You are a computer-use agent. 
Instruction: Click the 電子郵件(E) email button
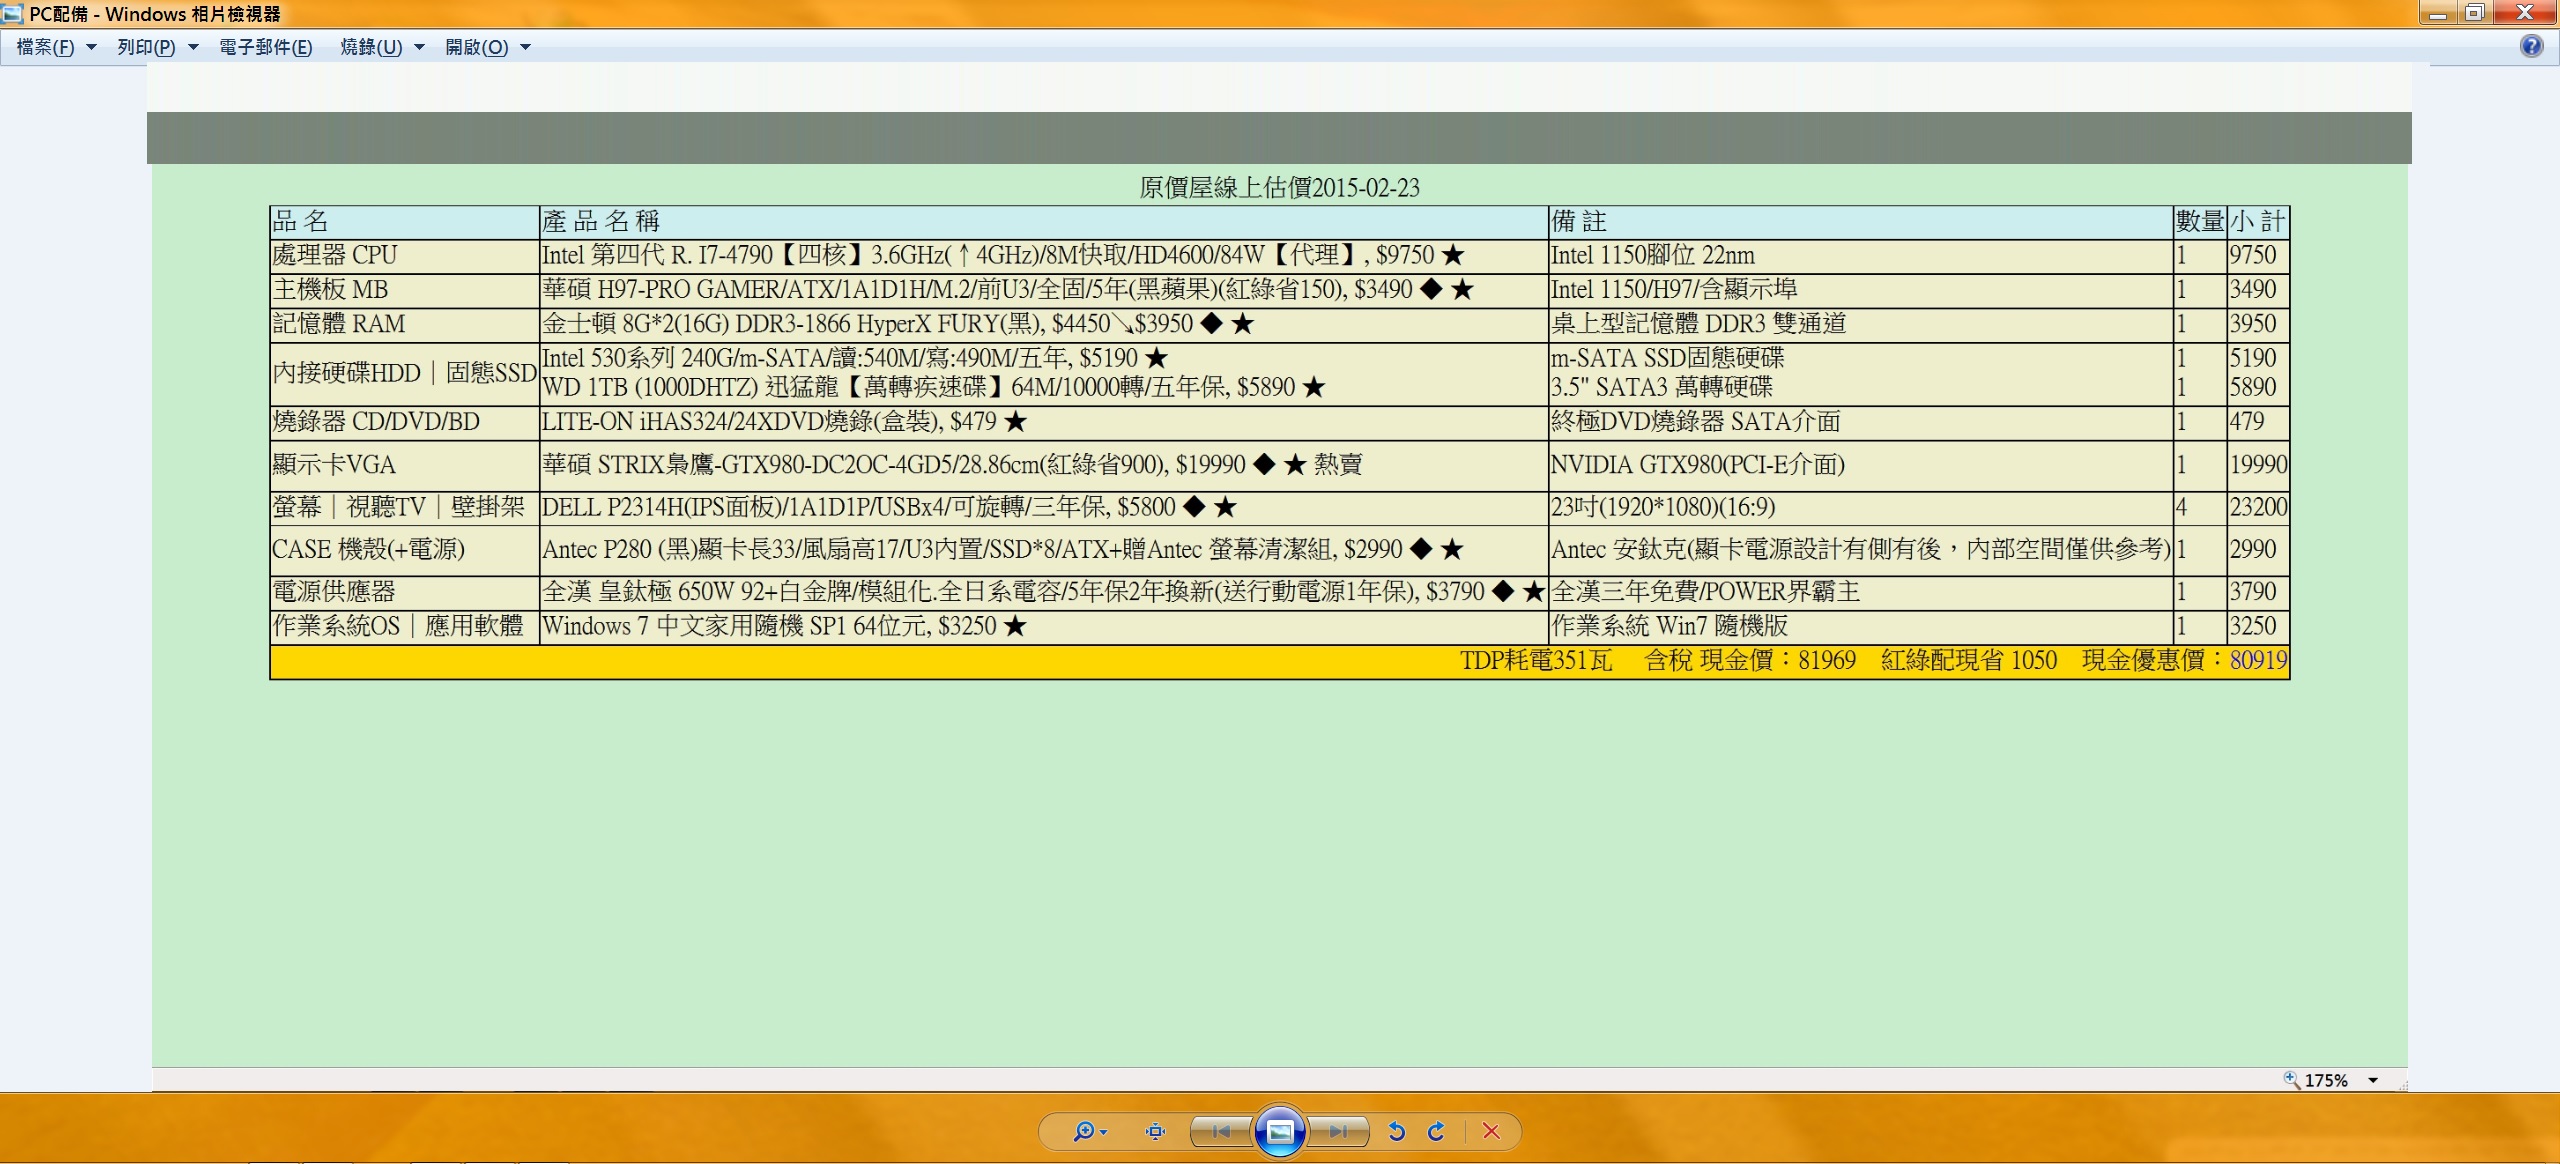click(265, 47)
